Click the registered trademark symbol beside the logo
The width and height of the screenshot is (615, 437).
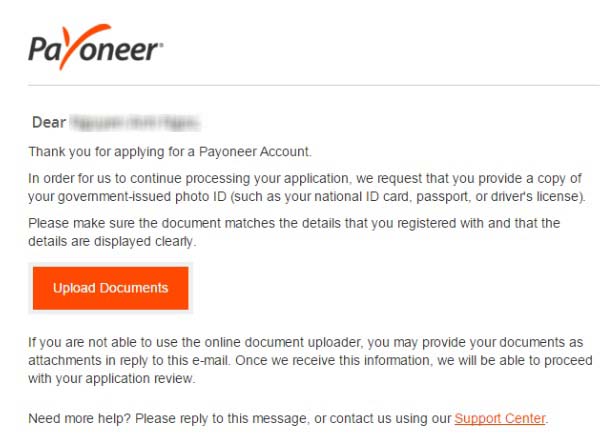pyautogui.click(x=160, y=45)
